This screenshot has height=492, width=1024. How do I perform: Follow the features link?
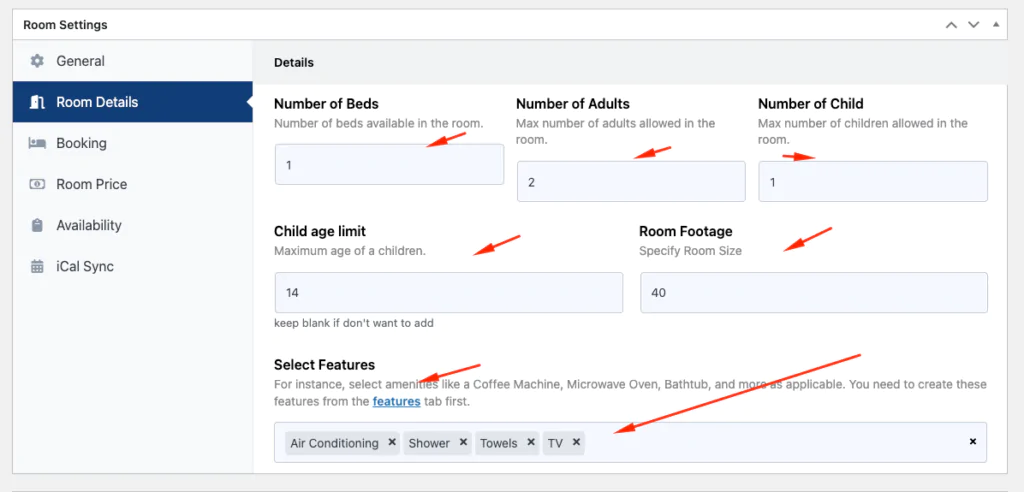point(396,402)
